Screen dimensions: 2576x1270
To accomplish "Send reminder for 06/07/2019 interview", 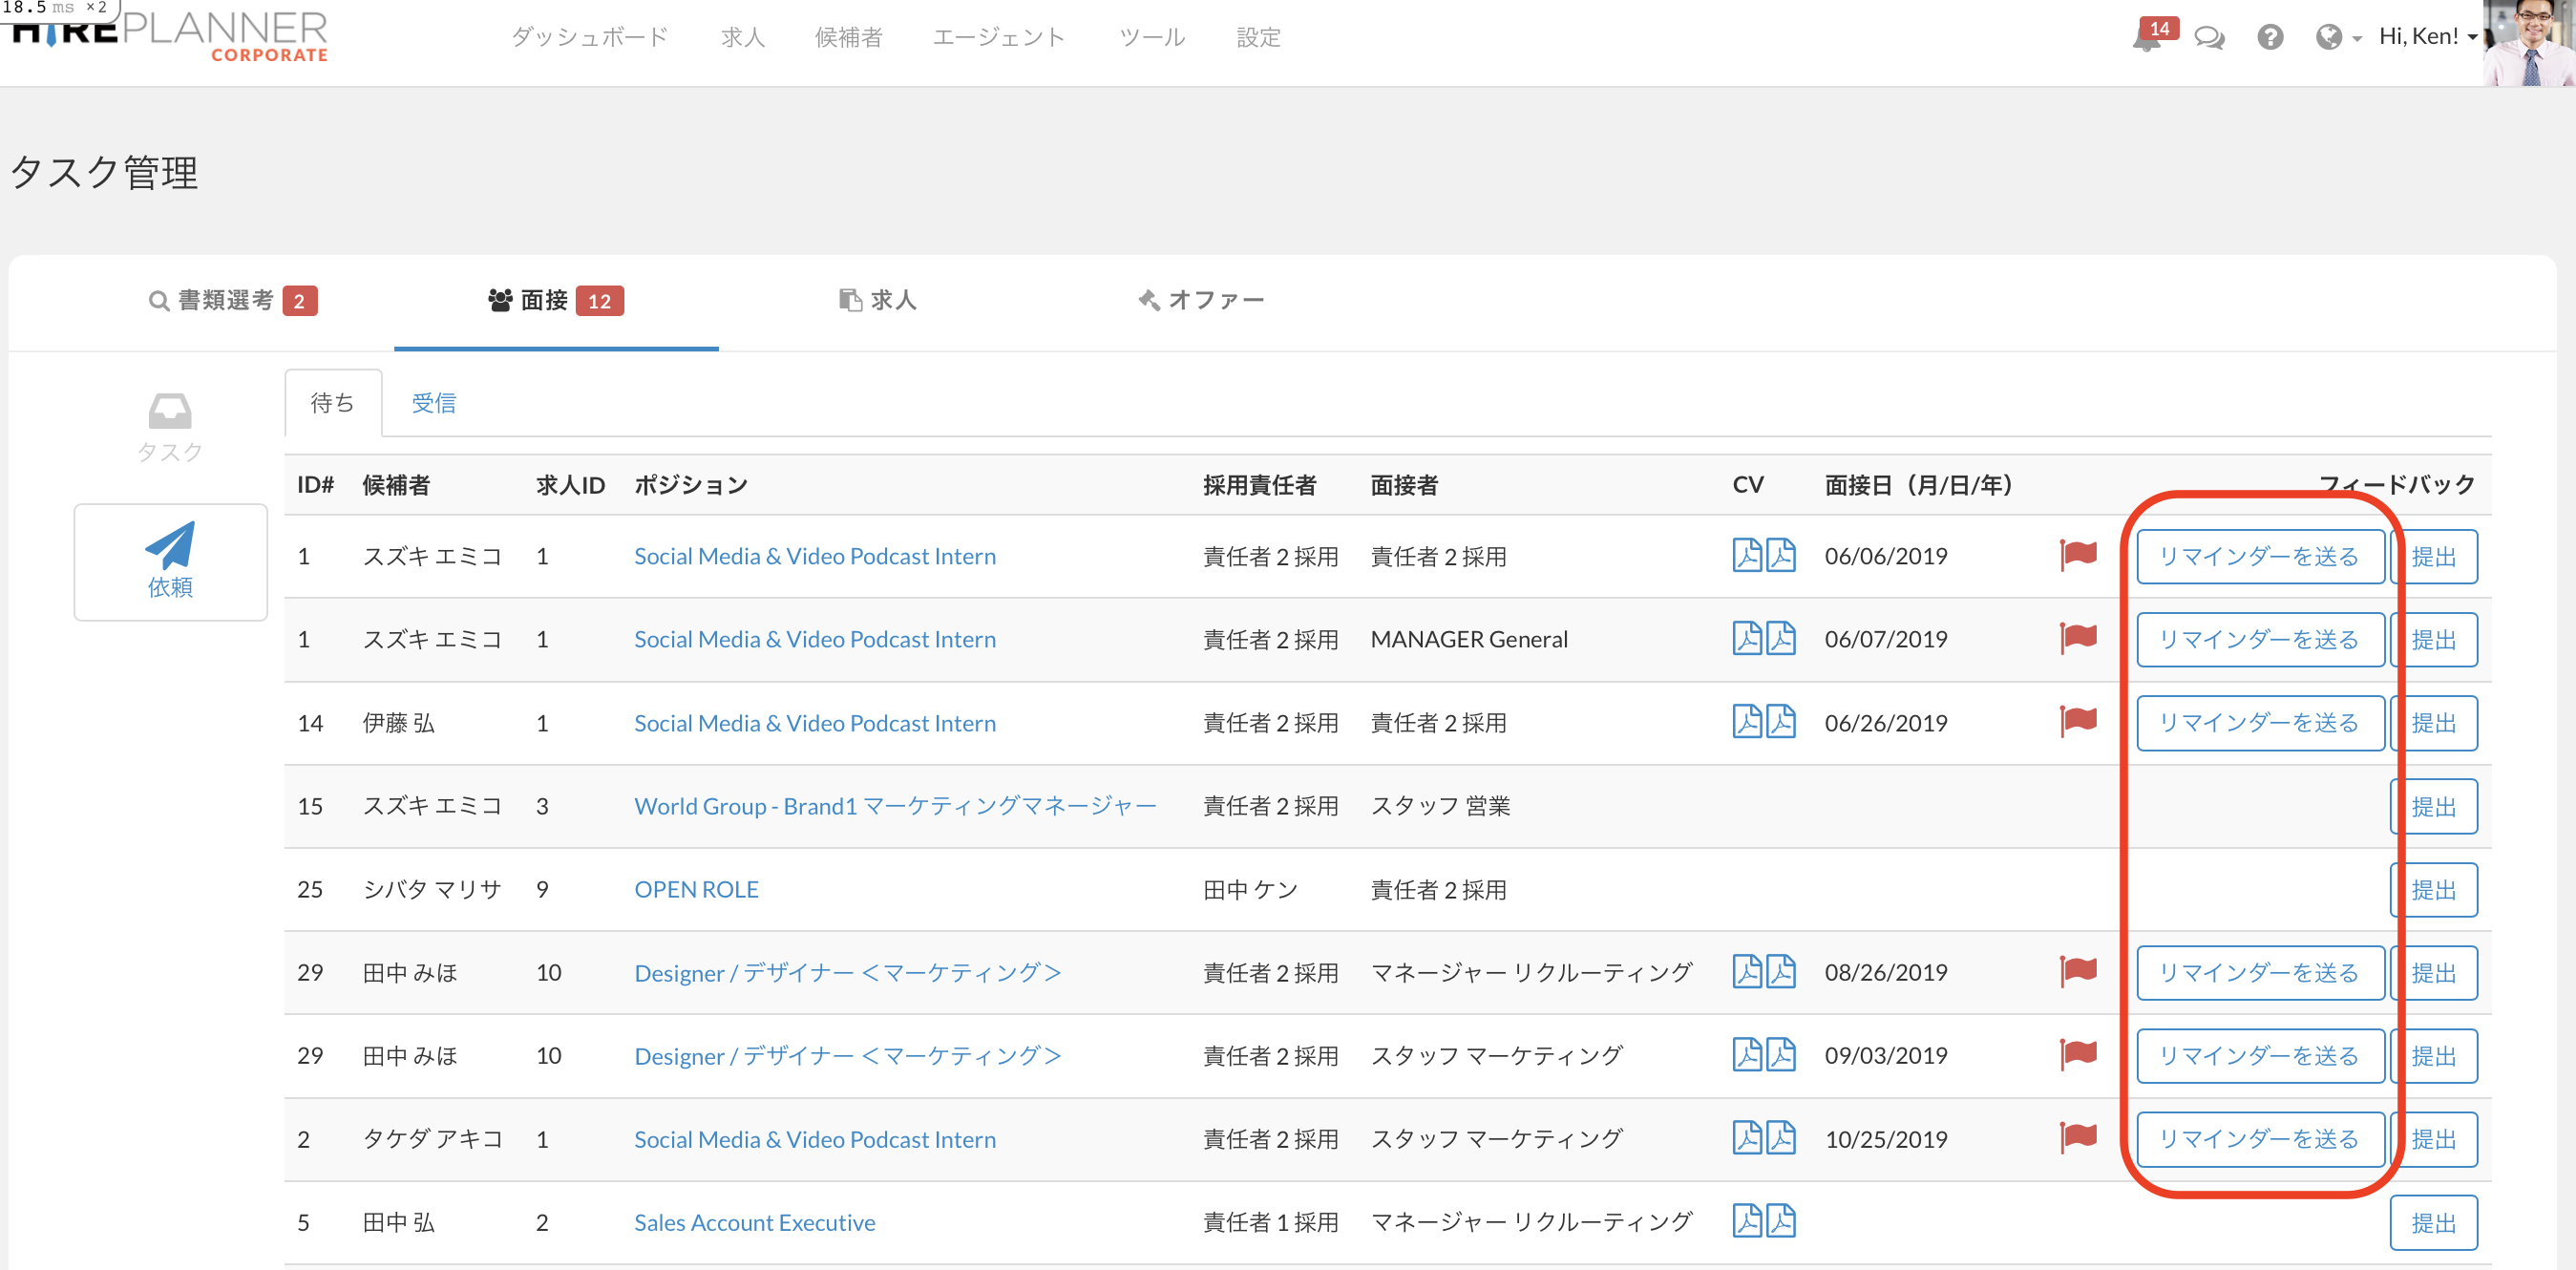I will pos(2258,639).
